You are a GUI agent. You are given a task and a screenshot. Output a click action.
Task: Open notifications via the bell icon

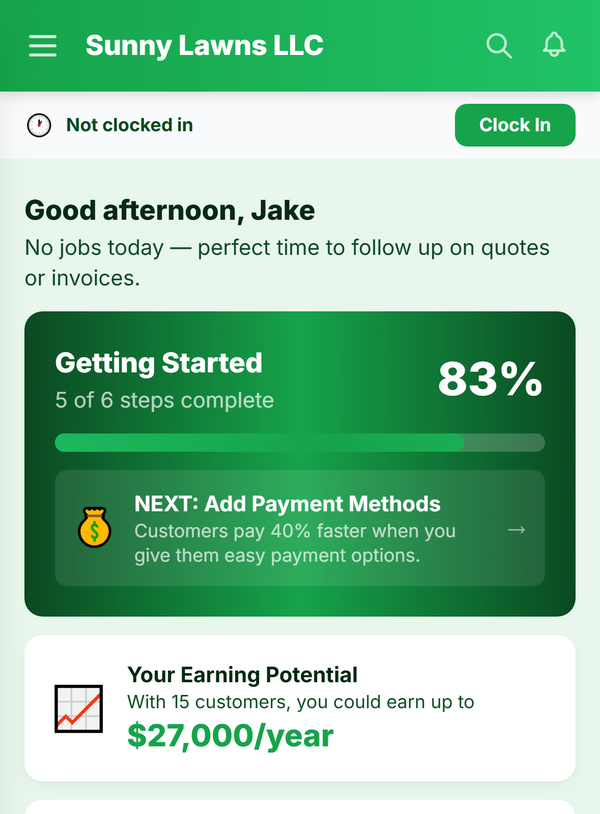pos(553,46)
